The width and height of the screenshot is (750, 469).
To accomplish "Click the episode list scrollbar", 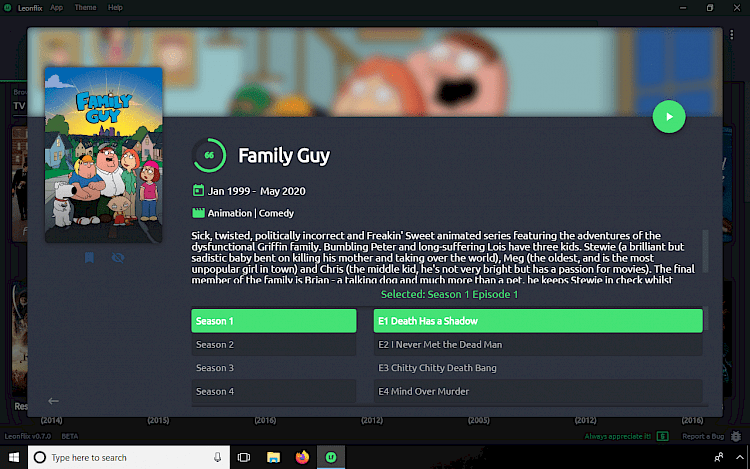I will coord(706,319).
